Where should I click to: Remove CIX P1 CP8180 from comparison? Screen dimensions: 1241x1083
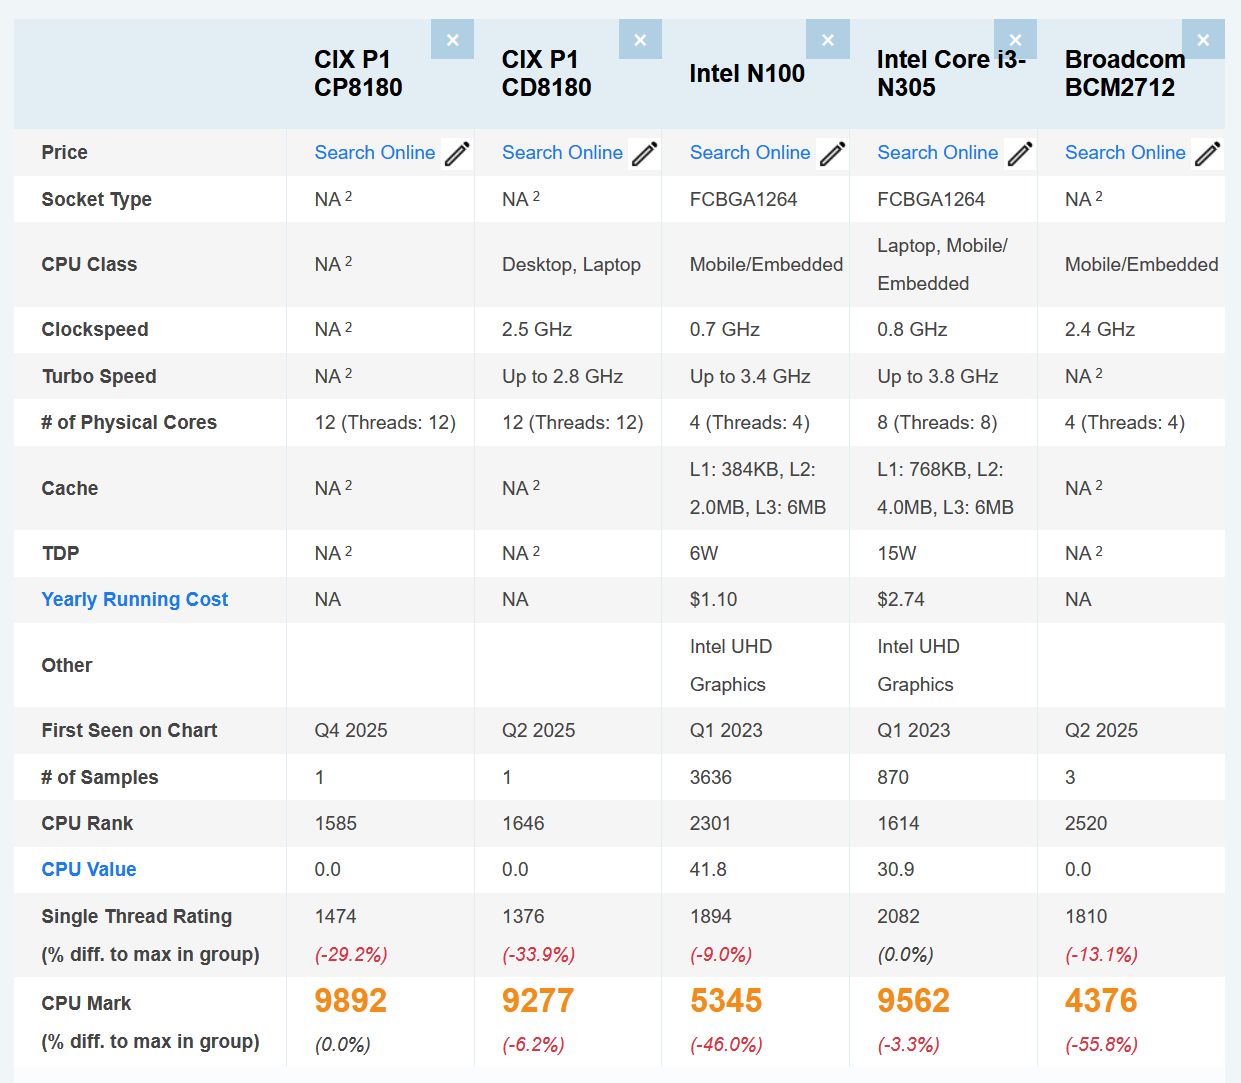pos(452,40)
